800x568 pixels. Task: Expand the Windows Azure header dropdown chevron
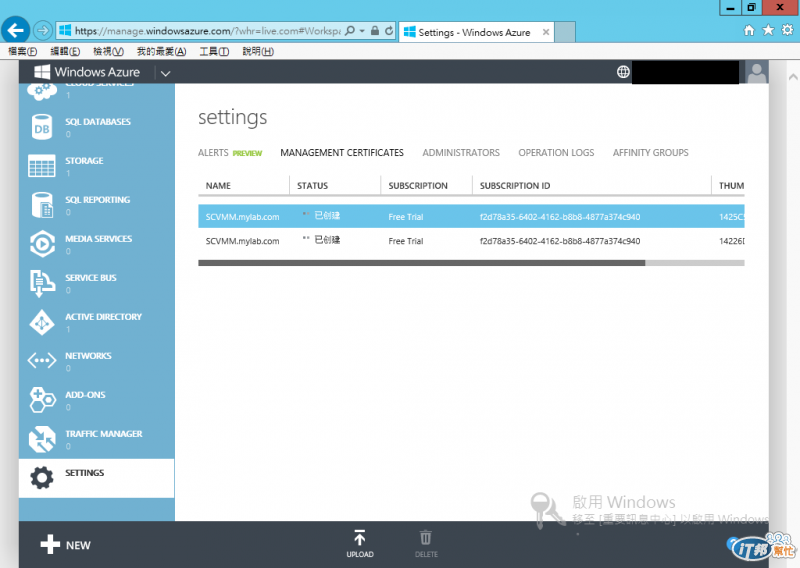pos(165,73)
